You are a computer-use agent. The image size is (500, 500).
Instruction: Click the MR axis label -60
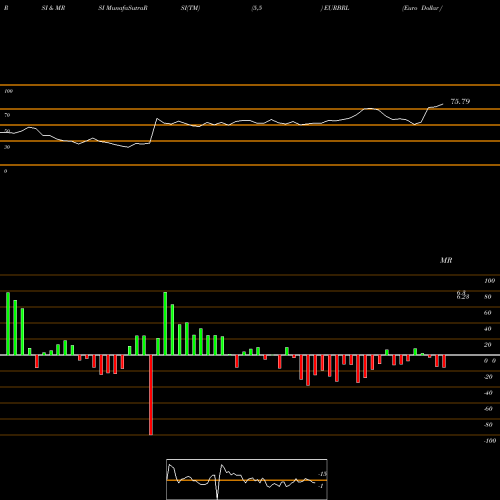pyautogui.click(x=488, y=409)
